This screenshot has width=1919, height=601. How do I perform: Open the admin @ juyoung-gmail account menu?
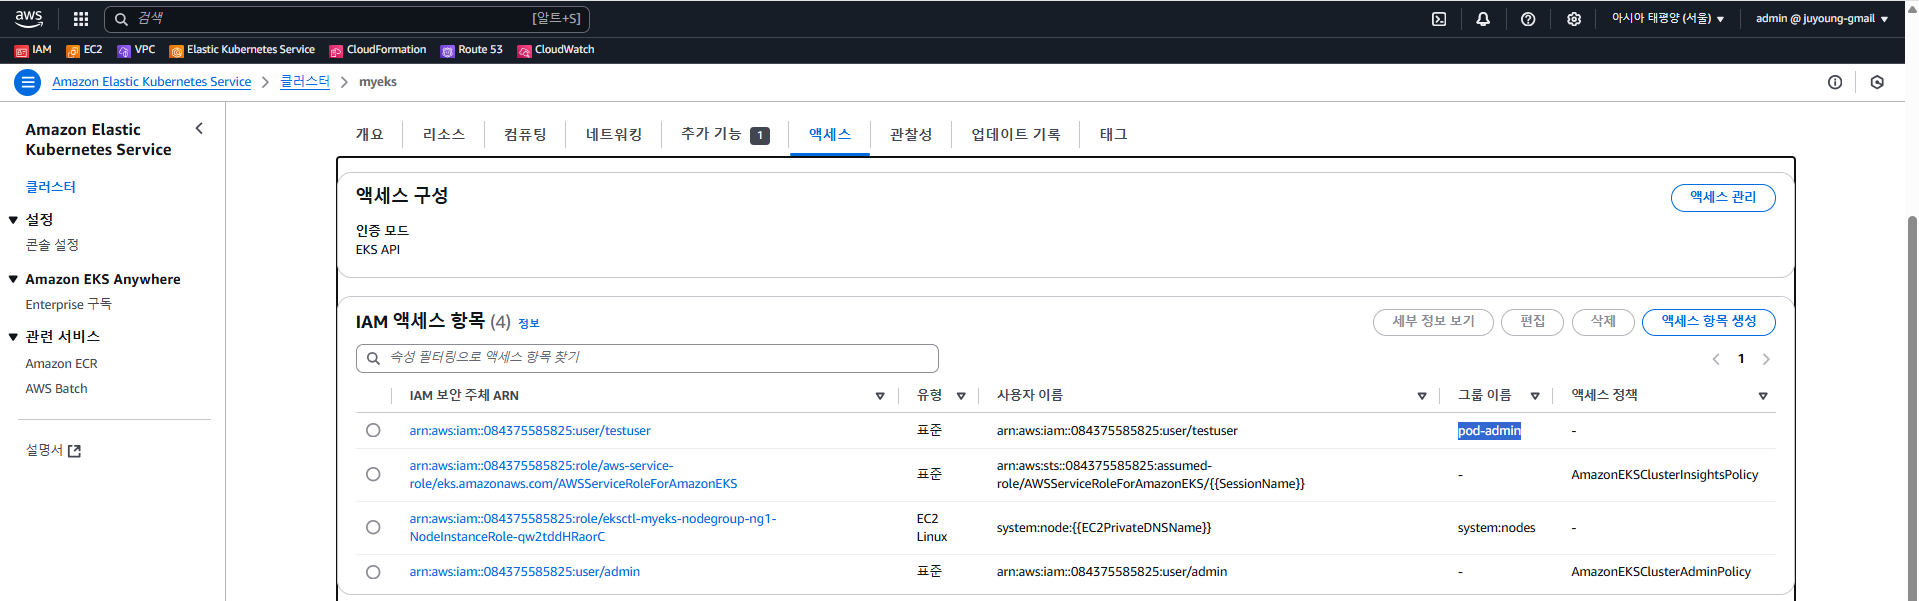1822,19
